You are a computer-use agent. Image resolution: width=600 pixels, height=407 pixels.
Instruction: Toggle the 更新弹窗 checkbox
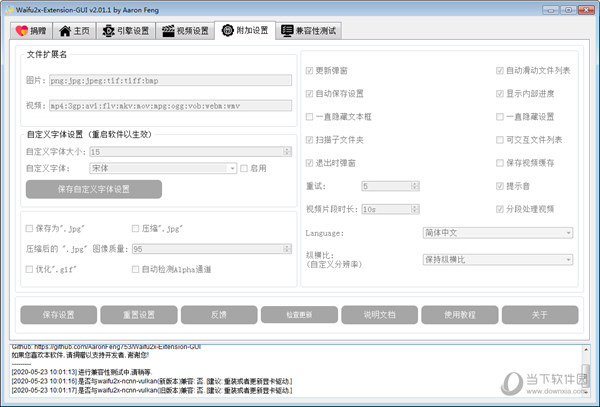[x=310, y=71]
